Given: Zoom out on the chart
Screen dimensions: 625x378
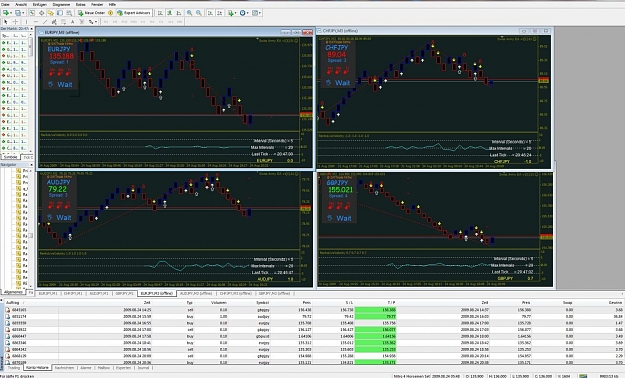Looking at the screenshot, I should (x=199, y=13).
